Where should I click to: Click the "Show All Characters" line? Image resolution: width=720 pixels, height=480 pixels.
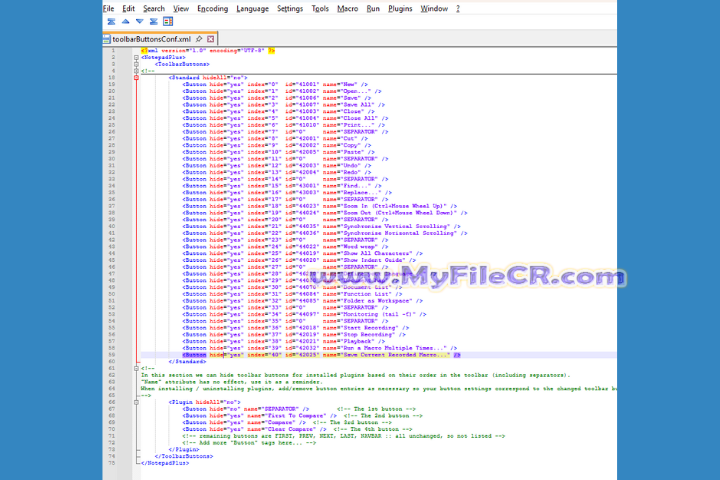(303, 254)
